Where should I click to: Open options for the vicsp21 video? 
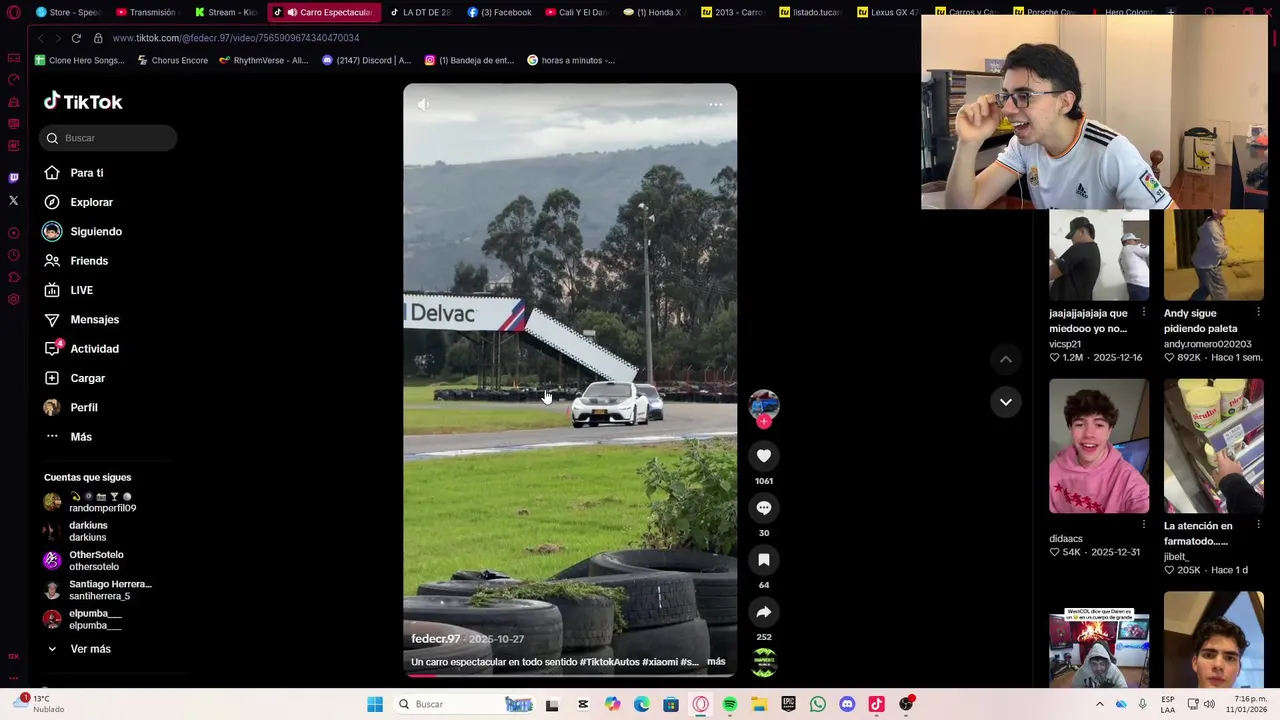(1144, 313)
